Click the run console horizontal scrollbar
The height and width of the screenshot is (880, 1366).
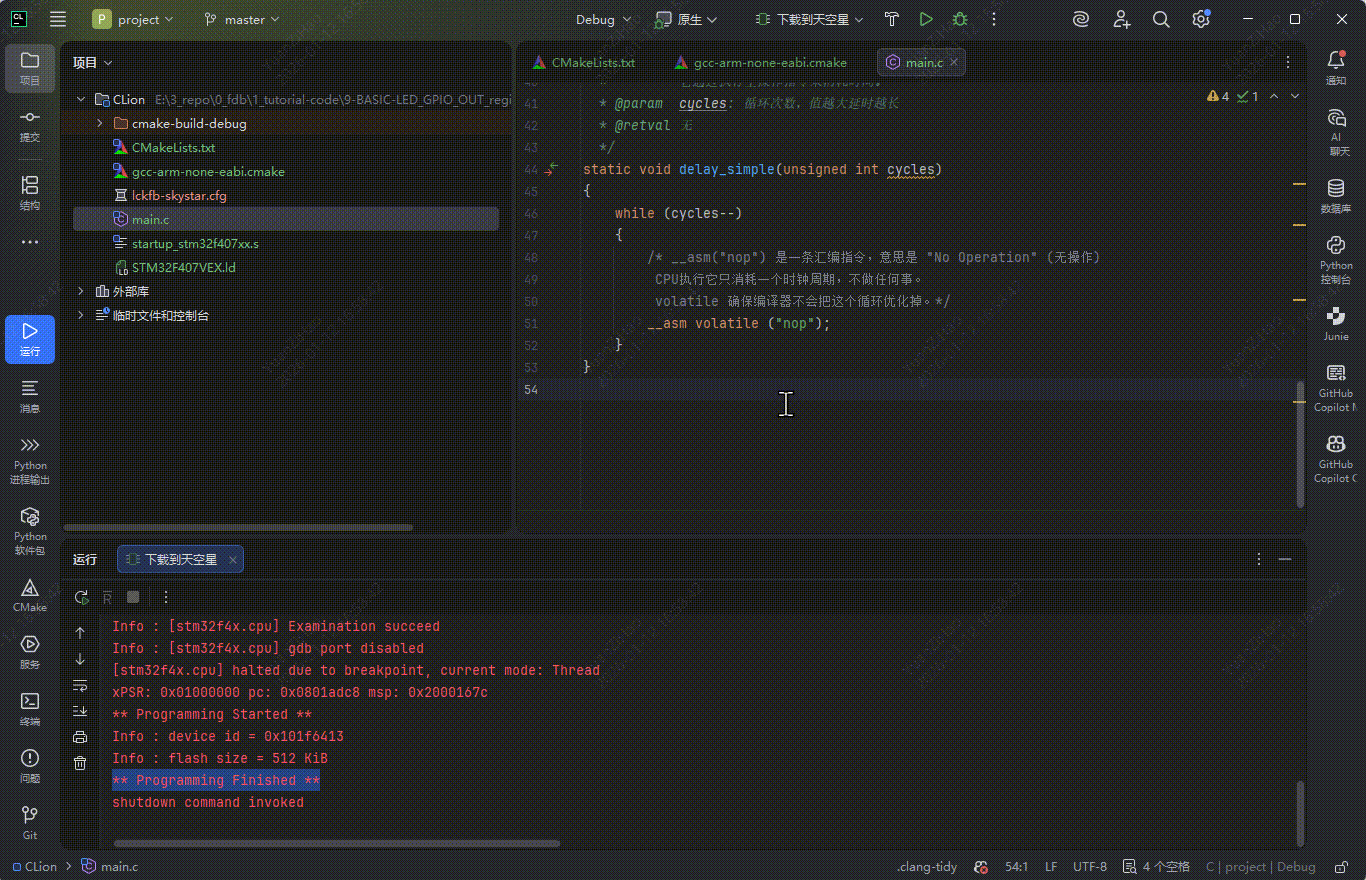click(x=335, y=843)
